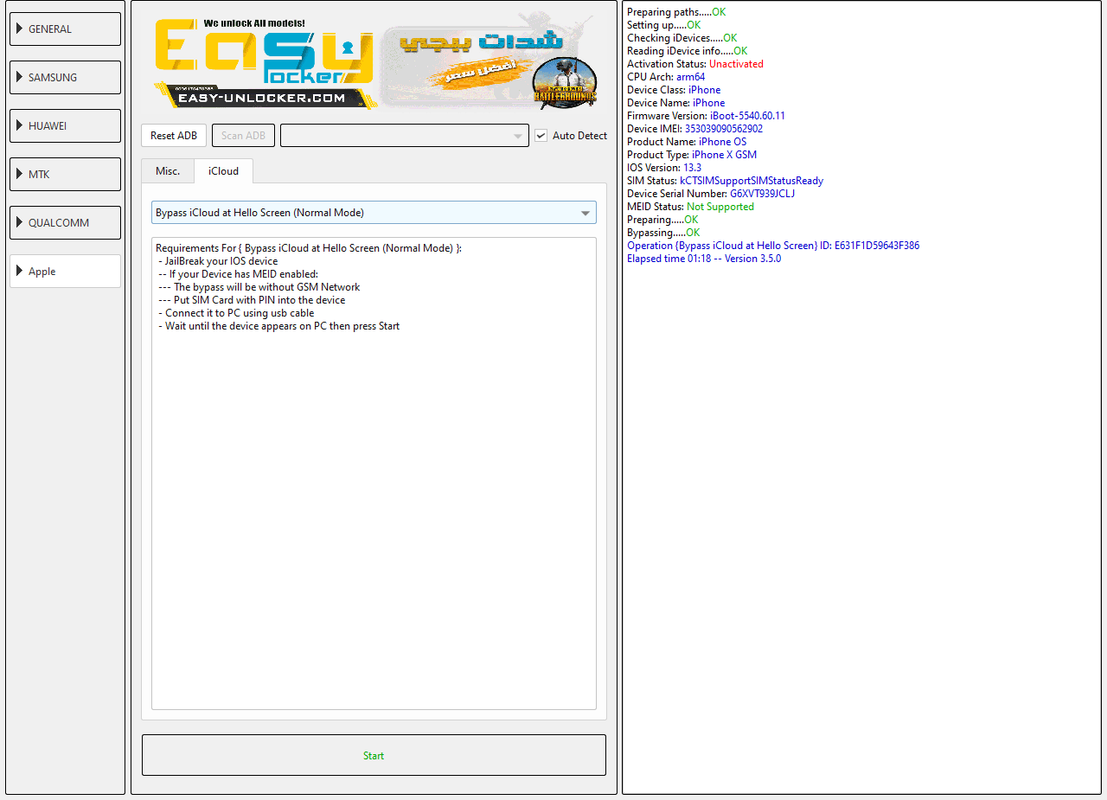
Task: Open the Apple section
Action: pyautogui.click(x=65, y=271)
